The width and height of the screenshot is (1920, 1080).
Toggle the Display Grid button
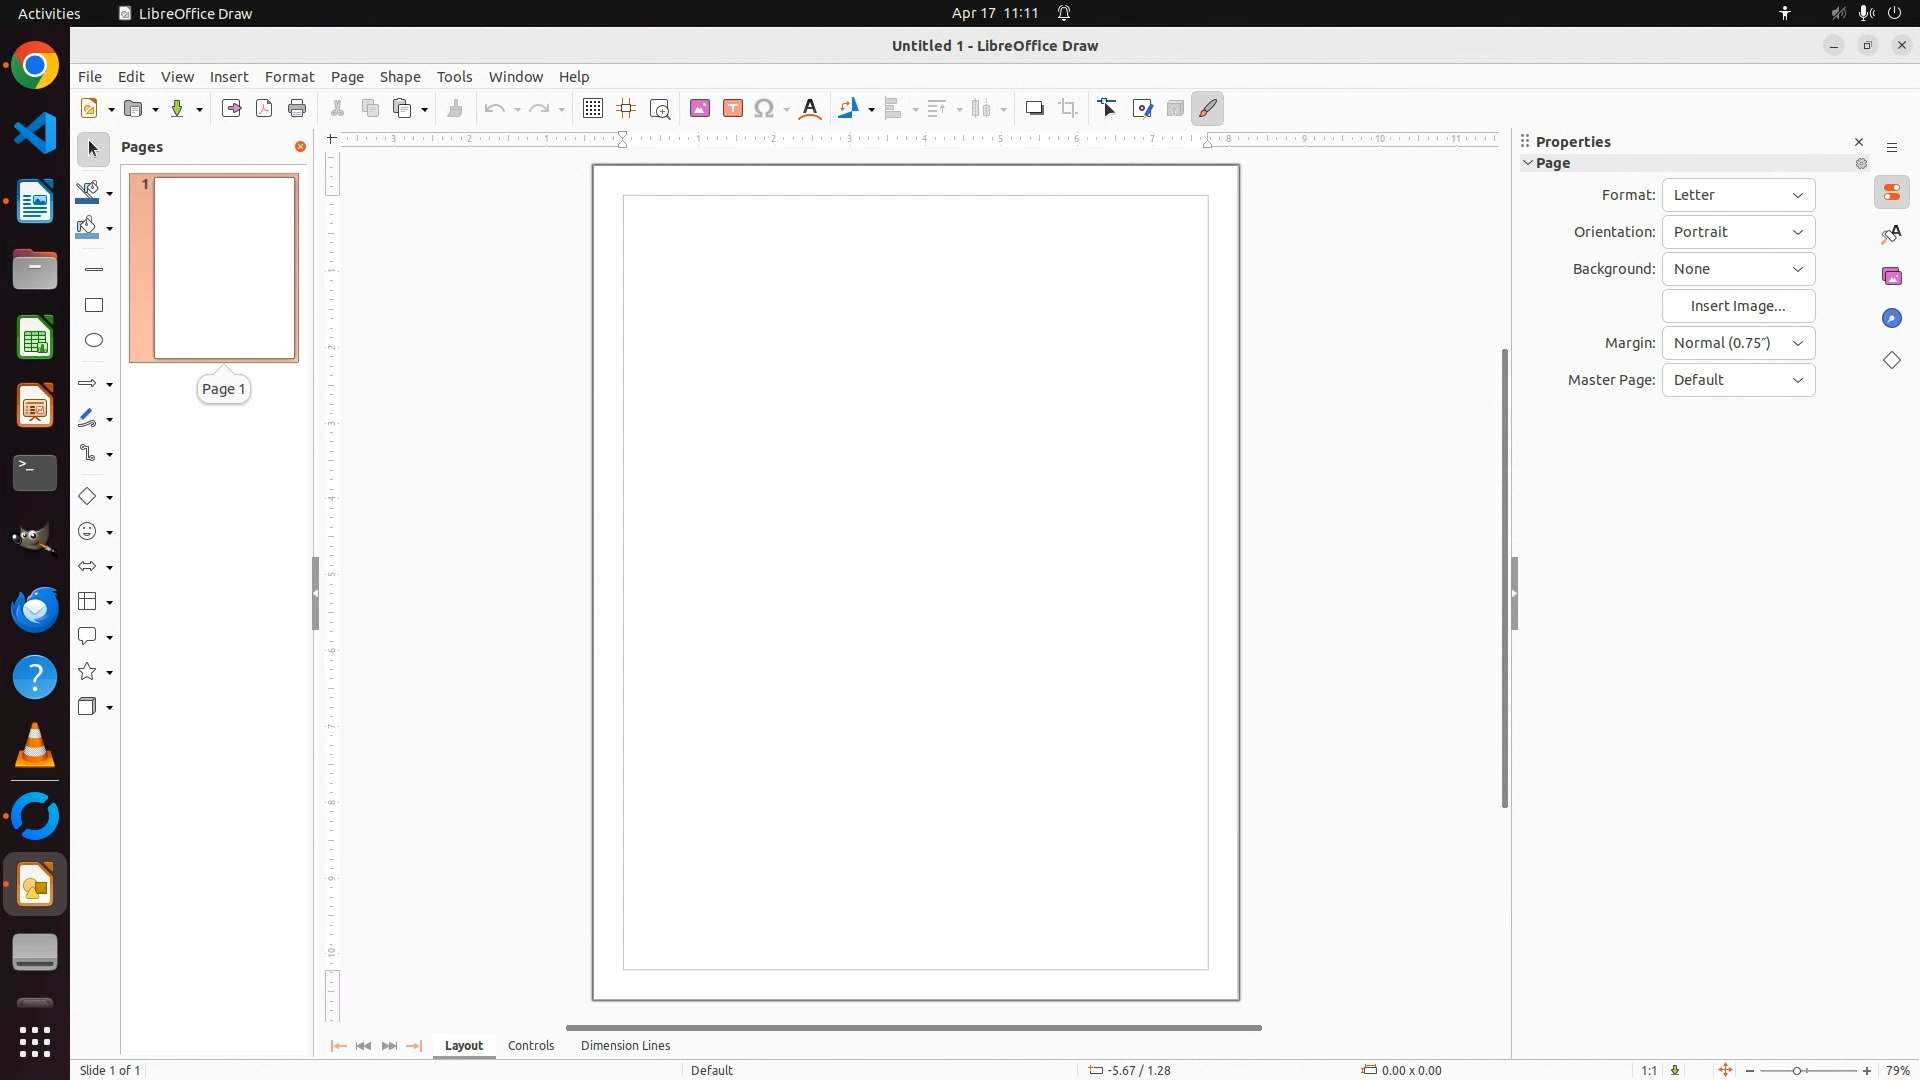[x=593, y=109]
